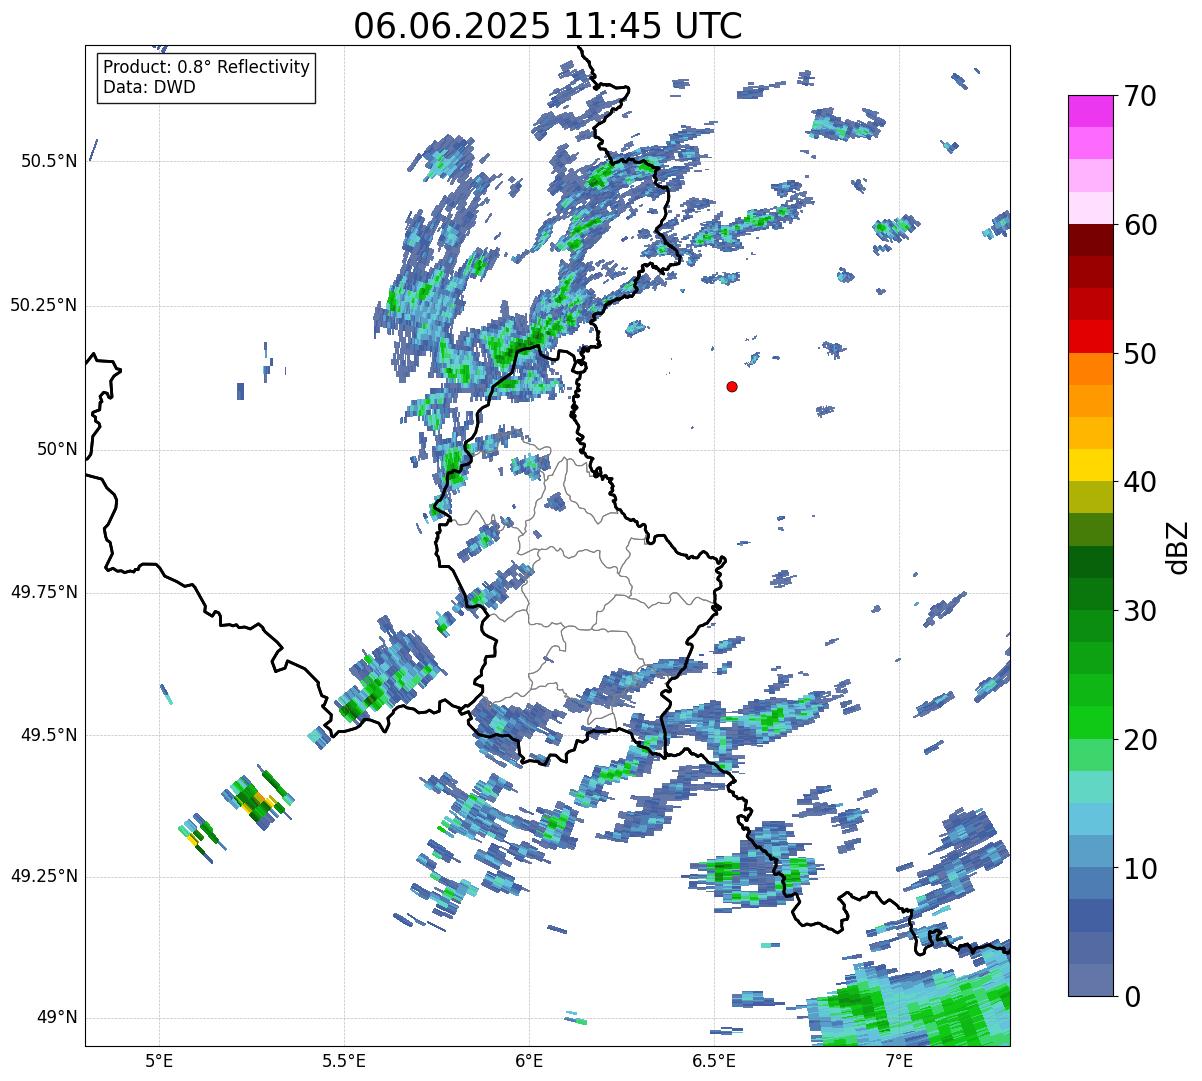Click the yellow colorbar swatch above 40
This screenshot has height=1081, width=1202.
(x=1091, y=465)
